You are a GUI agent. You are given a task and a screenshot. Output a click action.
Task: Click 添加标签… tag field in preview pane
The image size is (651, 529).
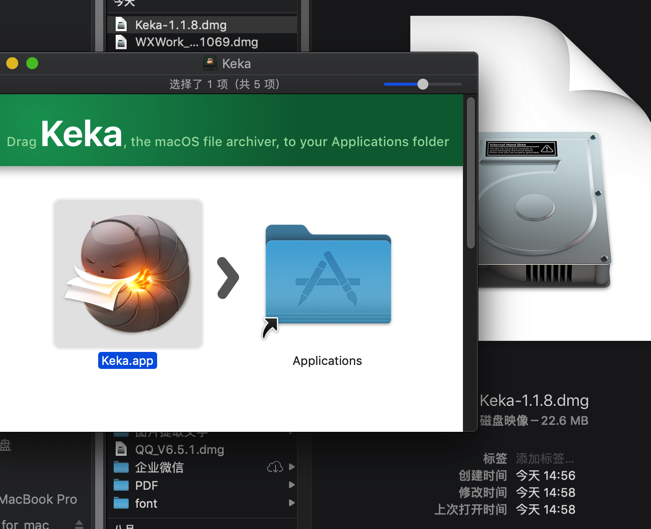tap(545, 458)
